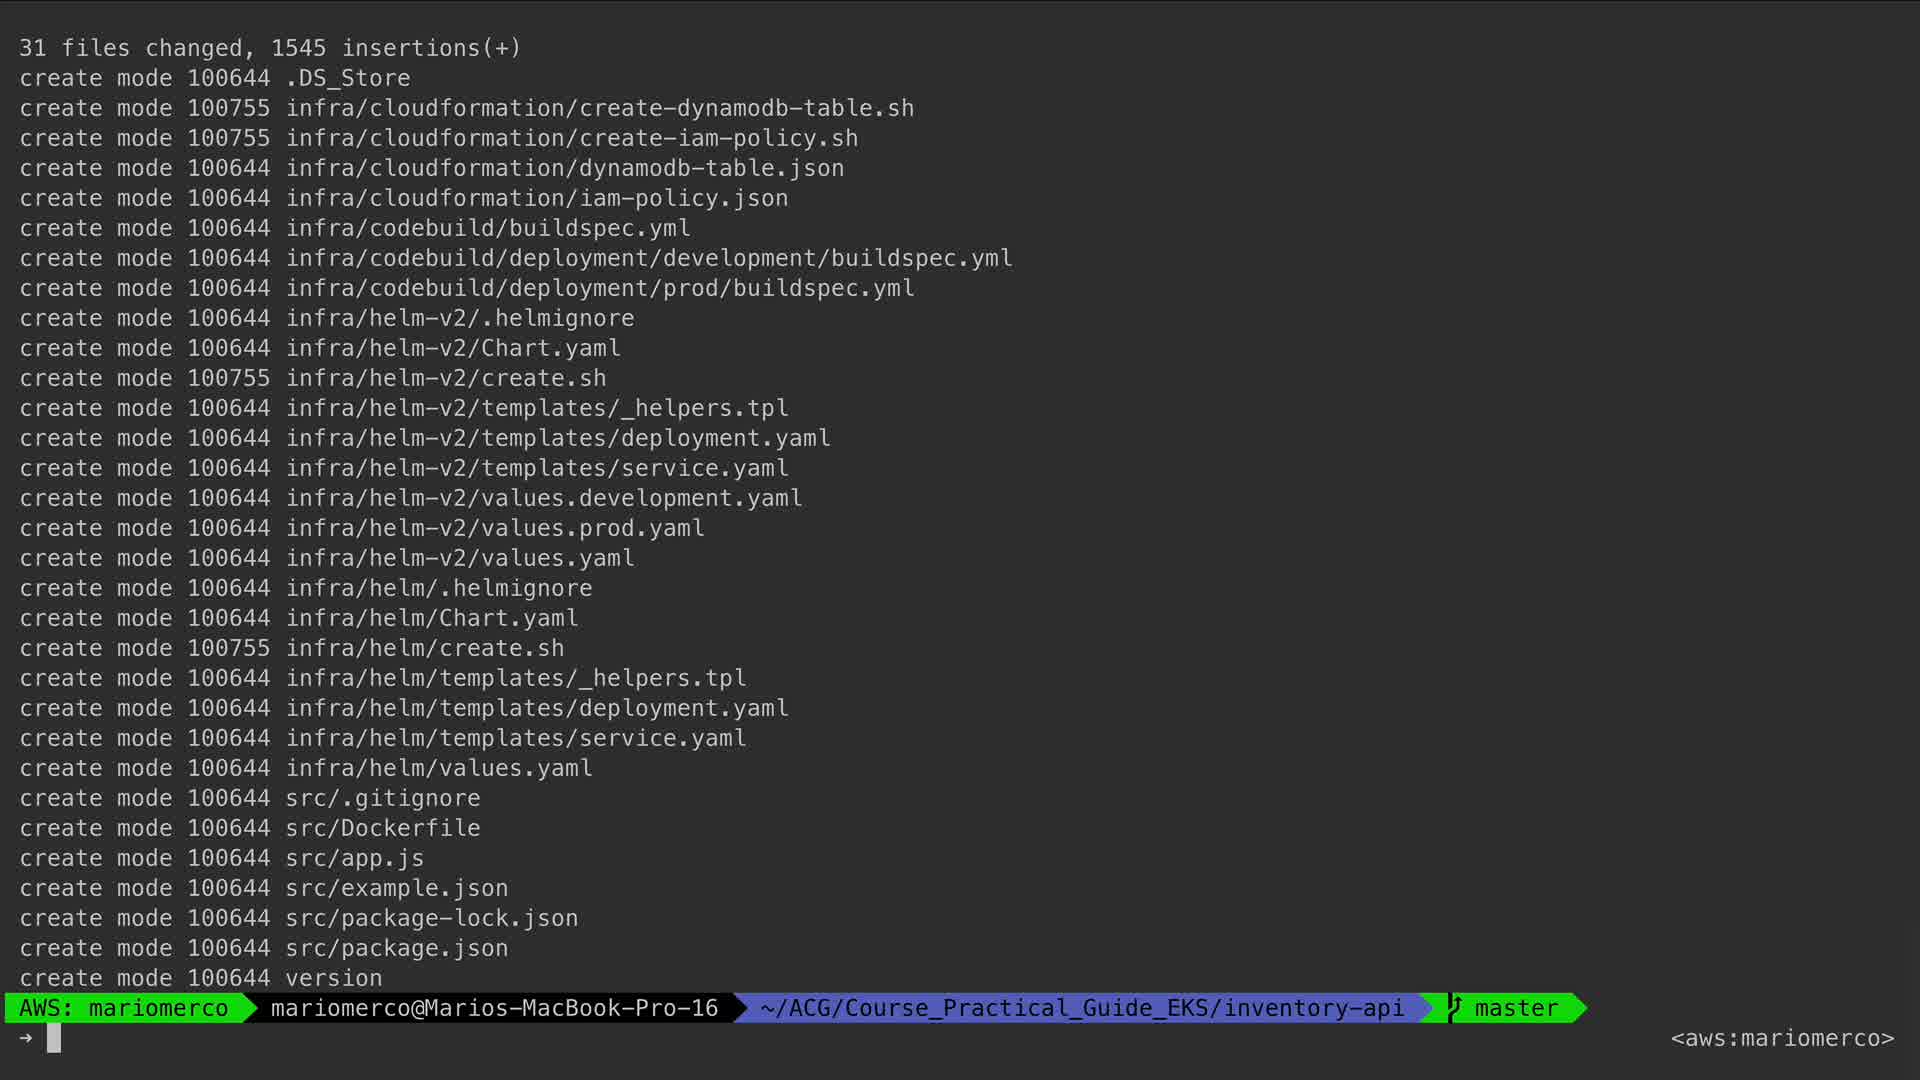Click the infra/helm-v2/Chart.yaml path
This screenshot has height=1080, width=1920.
(x=453, y=348)
